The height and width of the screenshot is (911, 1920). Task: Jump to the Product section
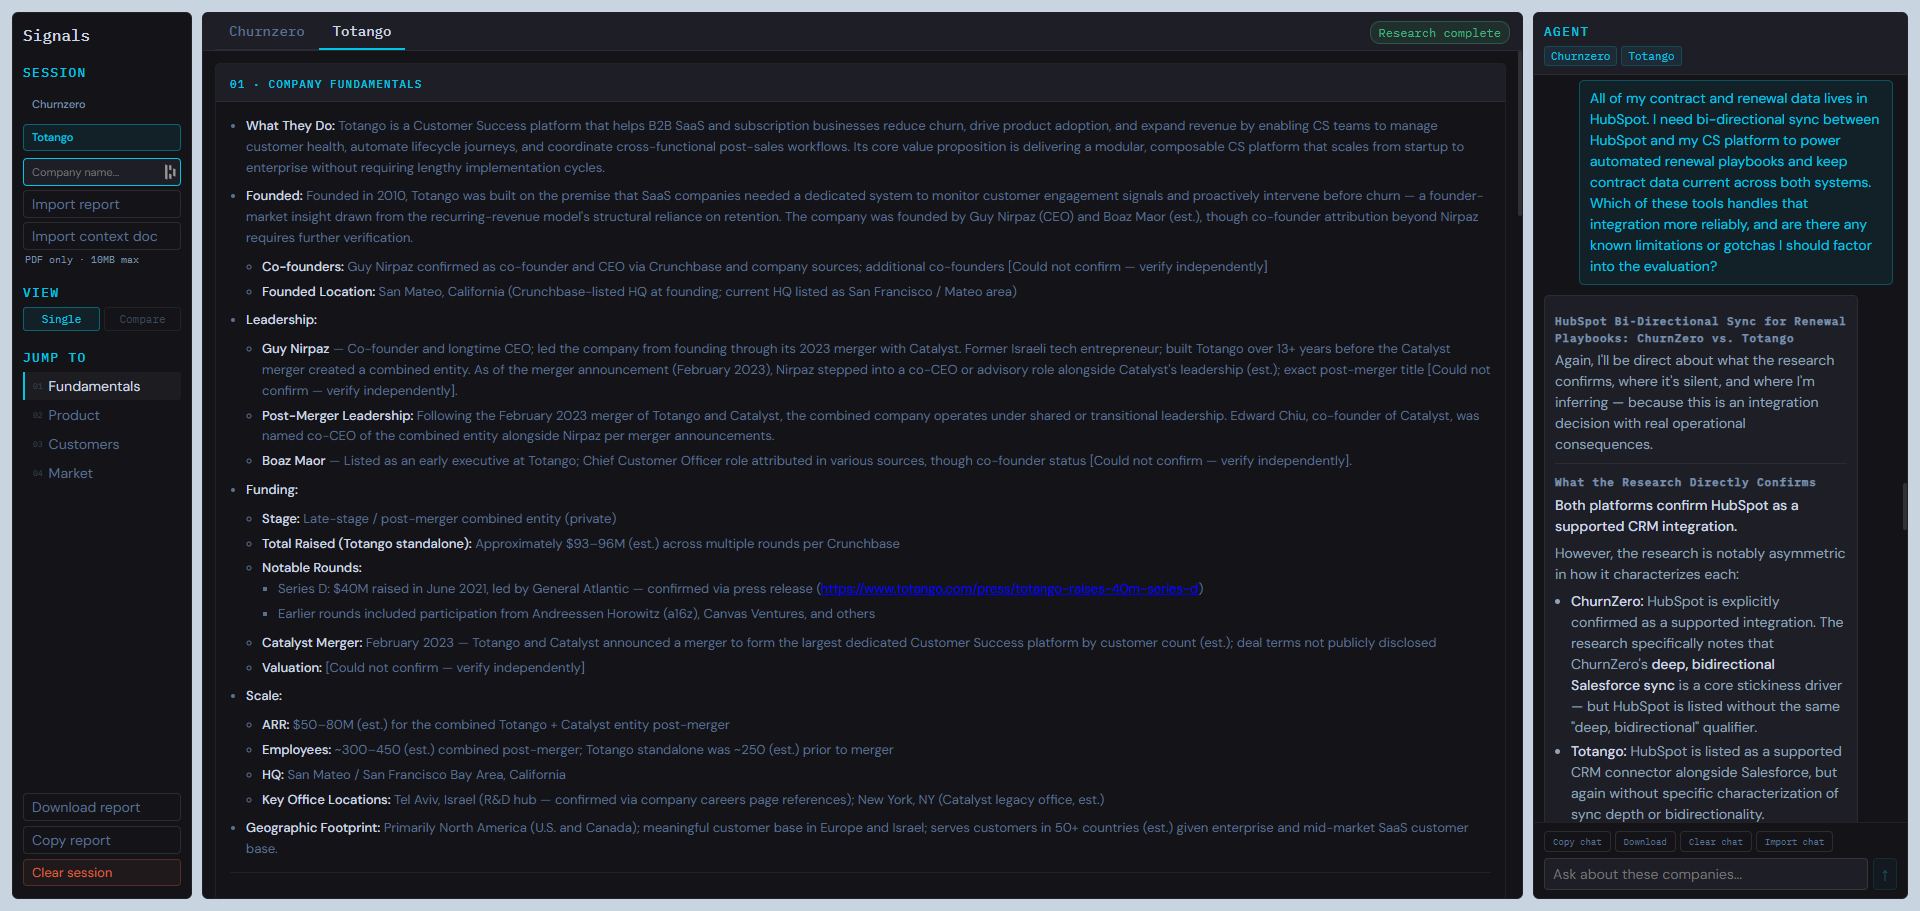coord(101,415)
